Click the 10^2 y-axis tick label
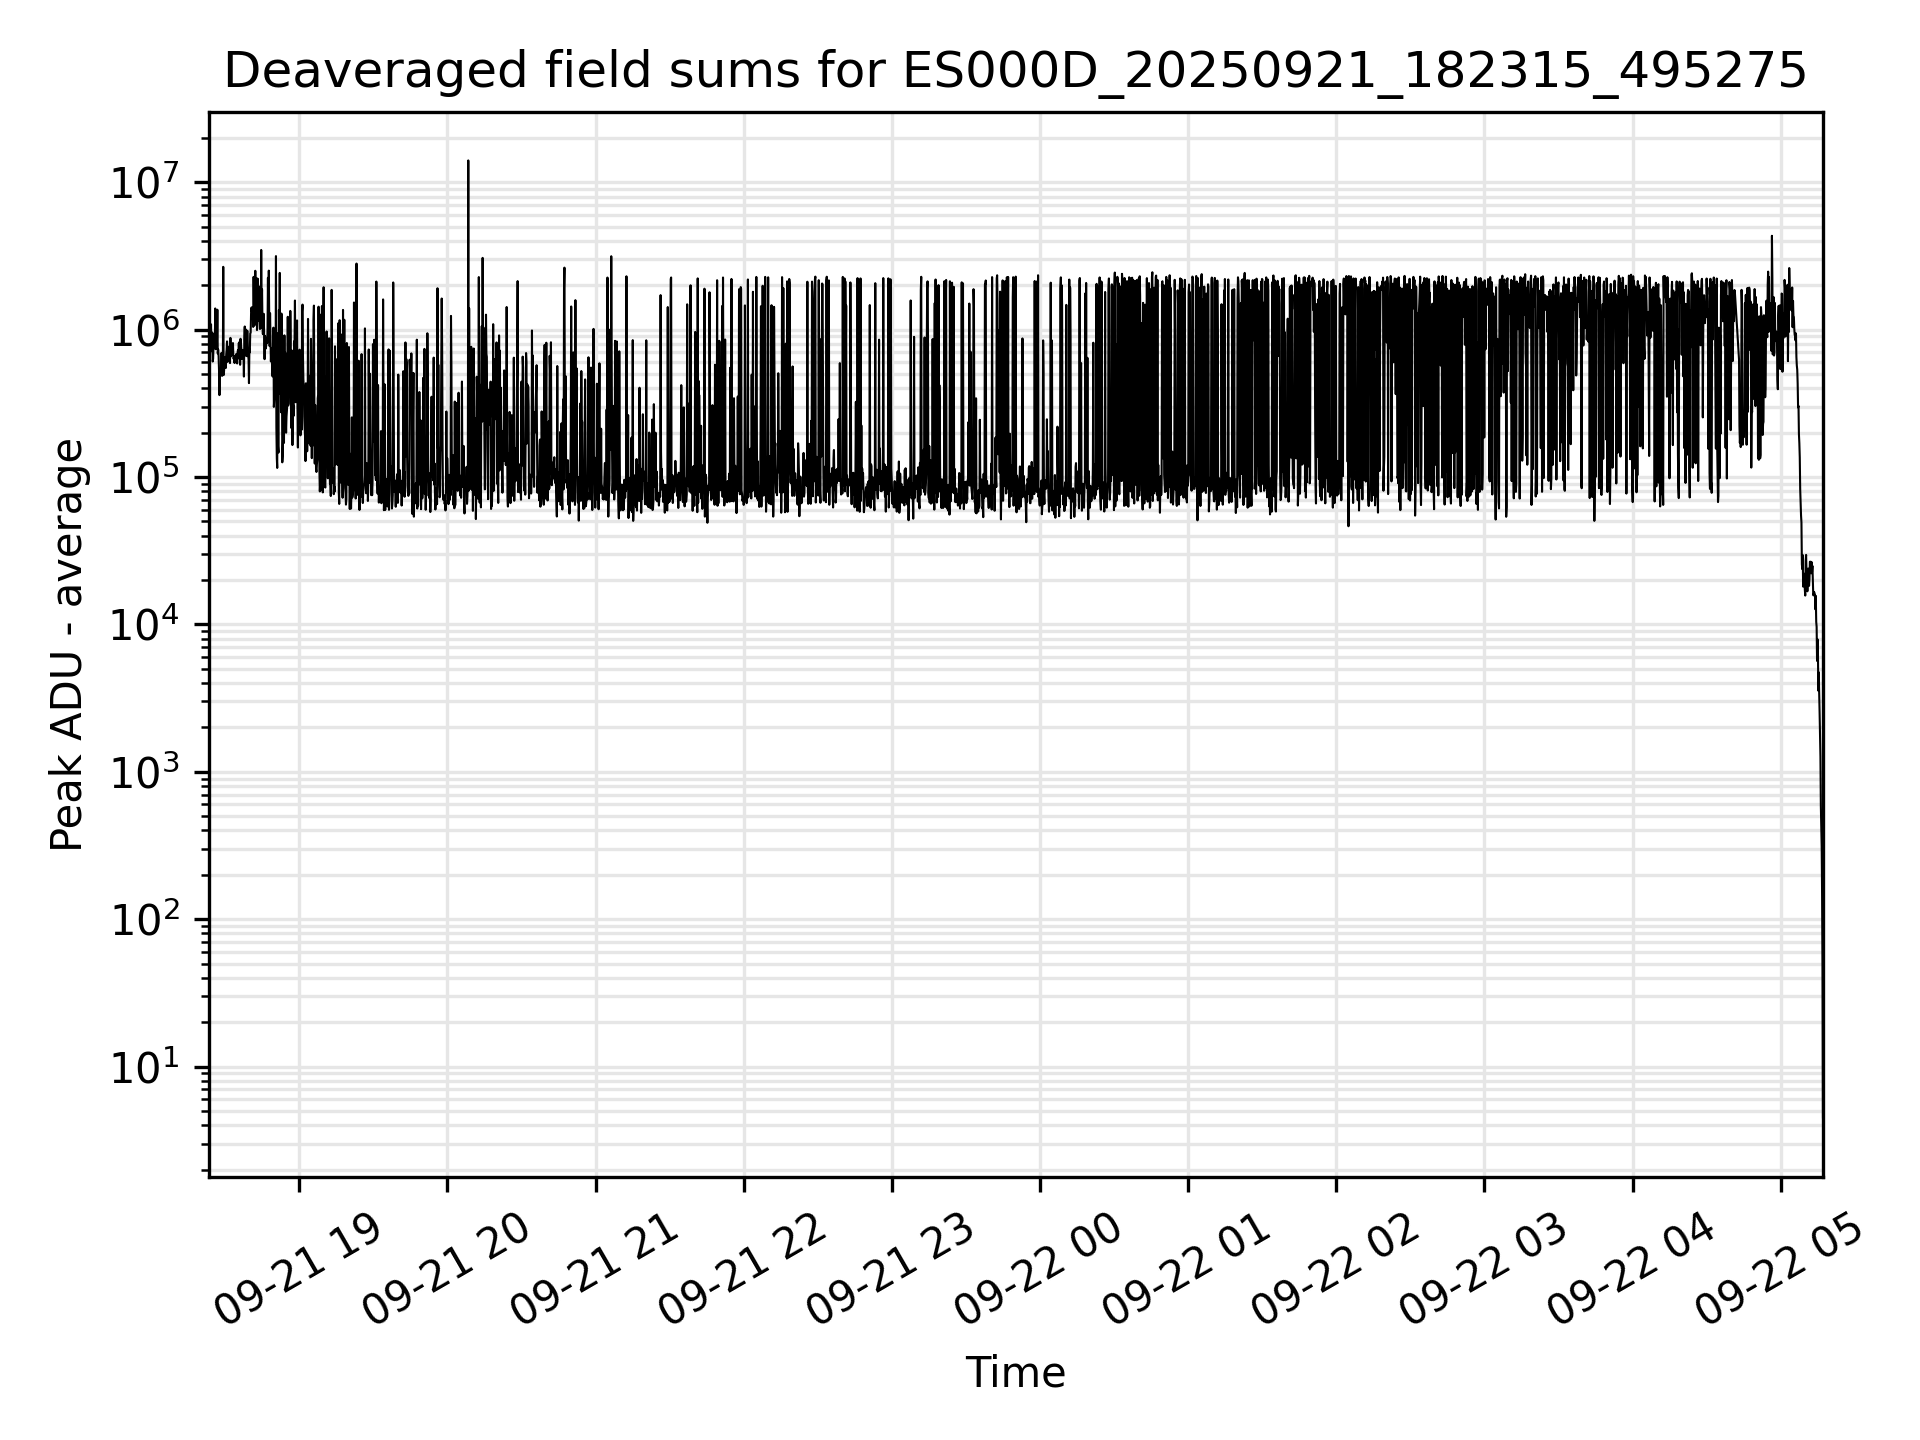1920x1440 pixels. point(145,920)
